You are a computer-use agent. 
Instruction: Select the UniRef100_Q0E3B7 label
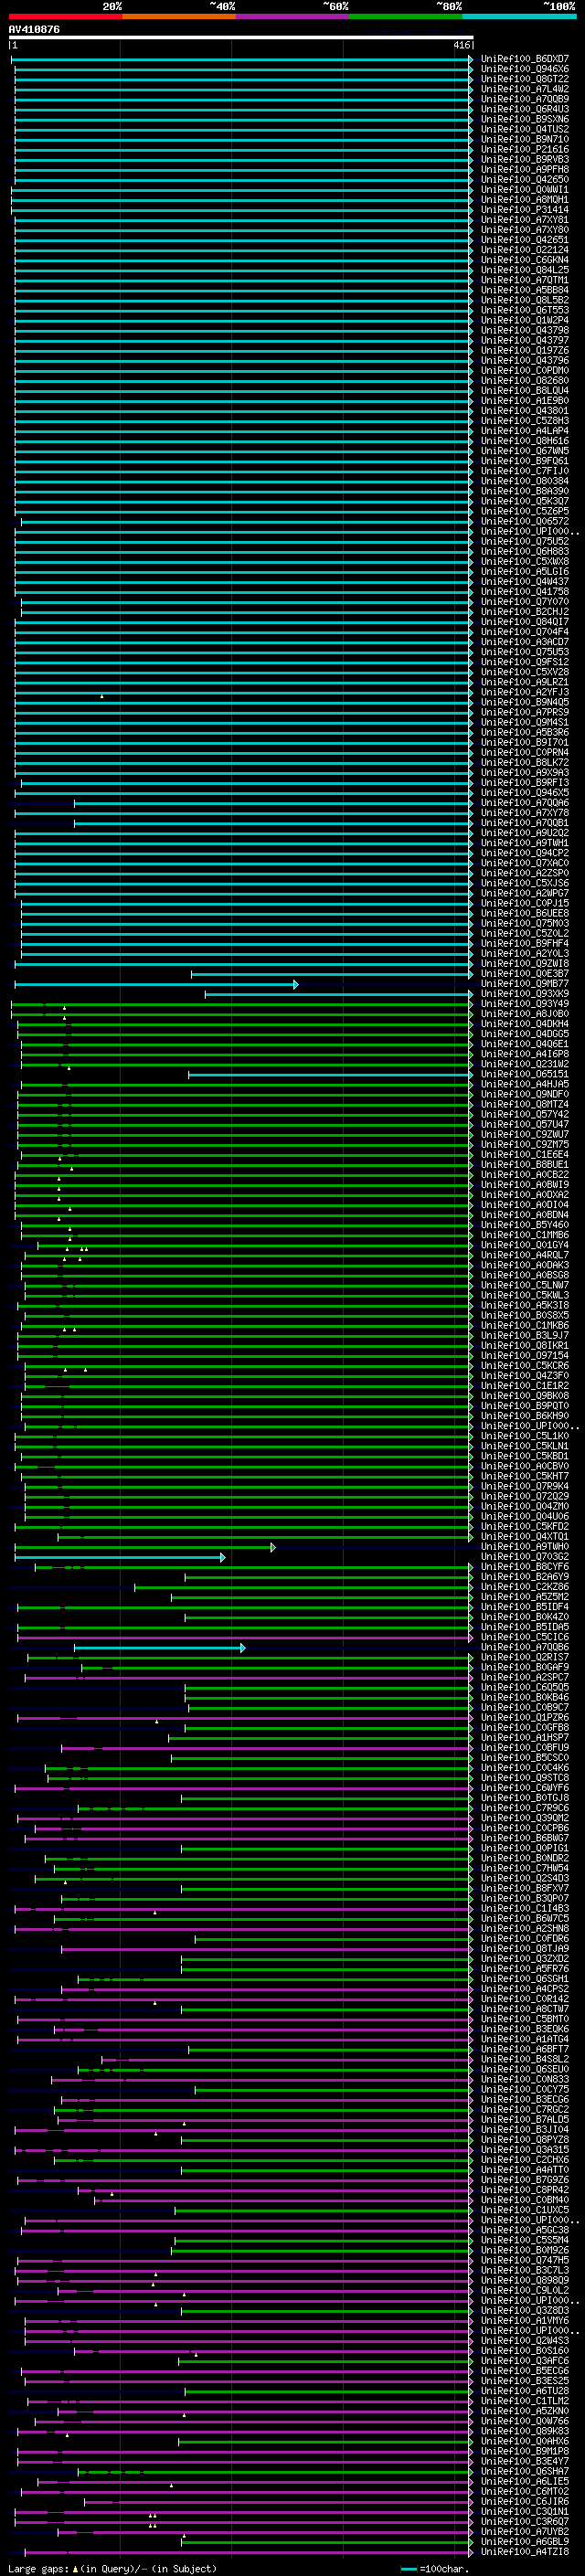click(x=525, y=973)
